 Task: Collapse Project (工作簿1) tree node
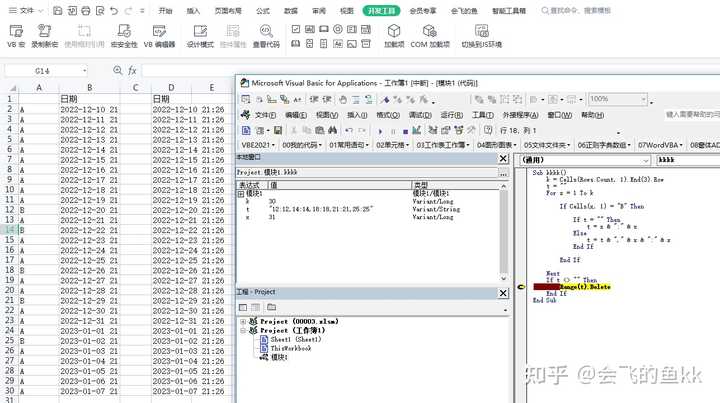243,330
